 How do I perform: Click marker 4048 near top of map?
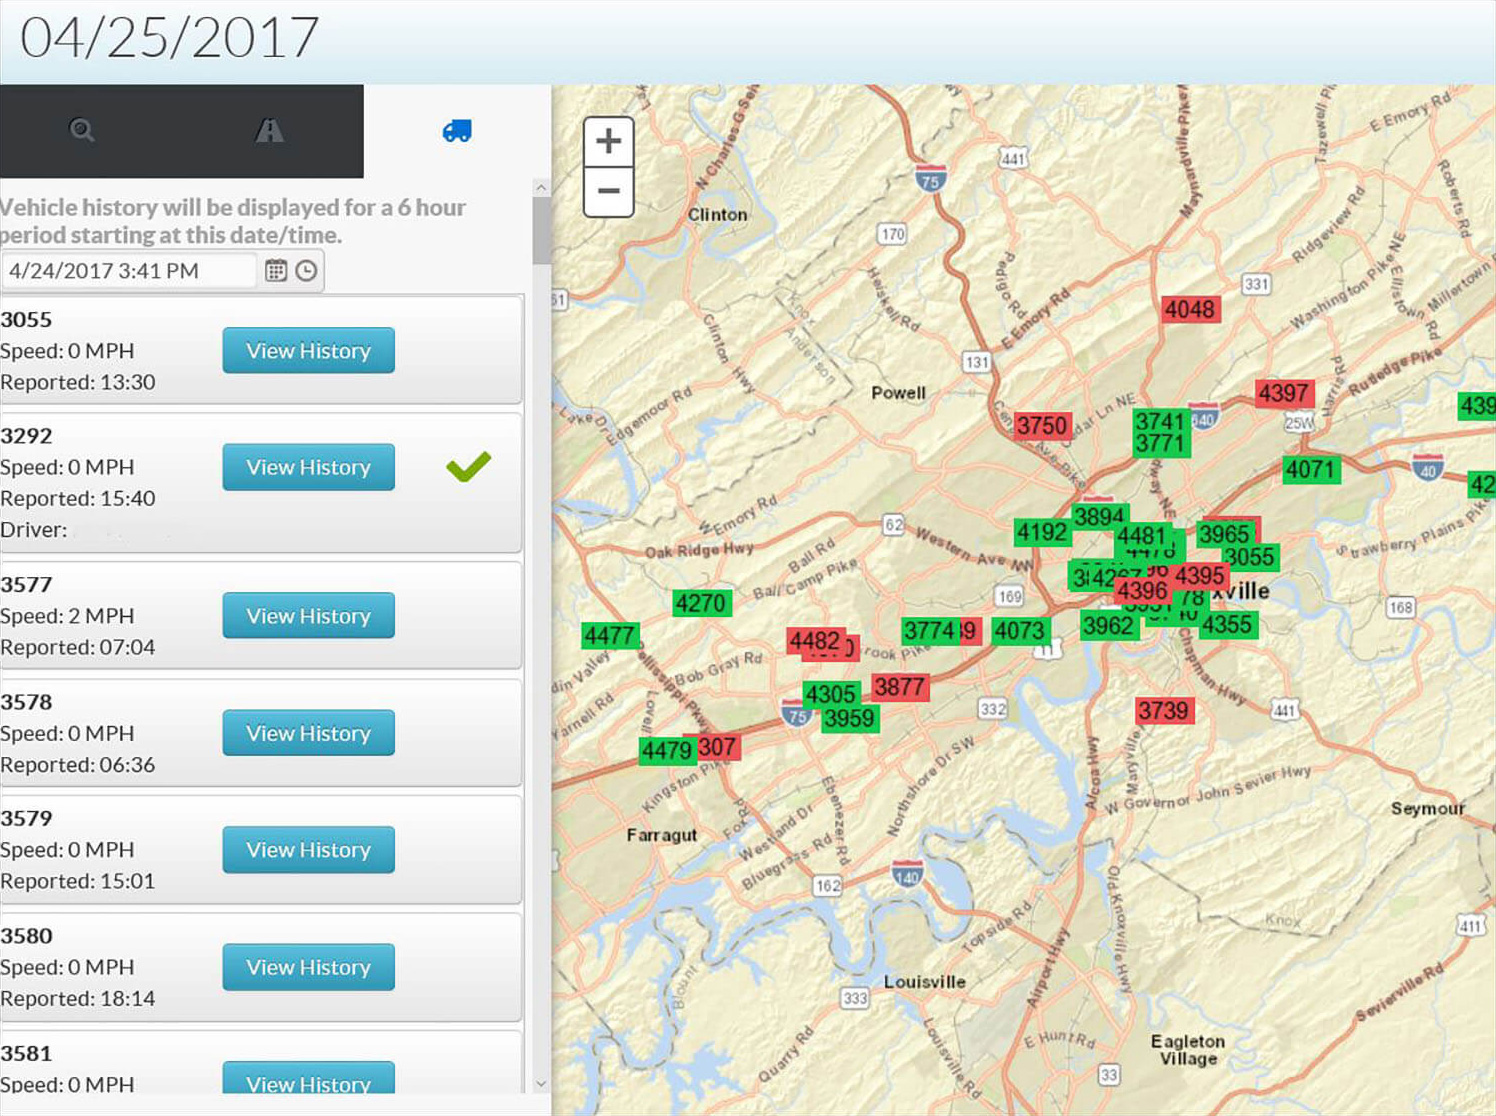[1189, 310]
